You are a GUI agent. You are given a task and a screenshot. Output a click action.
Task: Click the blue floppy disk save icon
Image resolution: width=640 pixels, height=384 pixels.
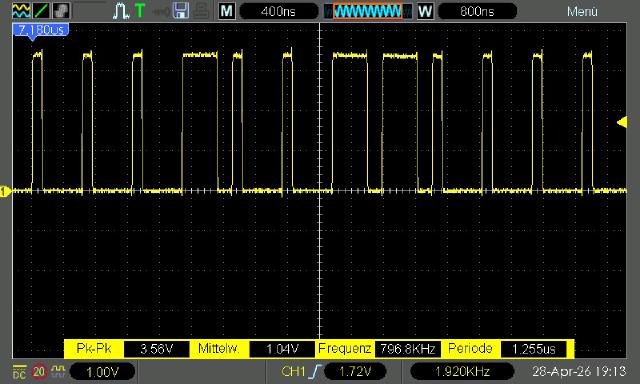181,11
